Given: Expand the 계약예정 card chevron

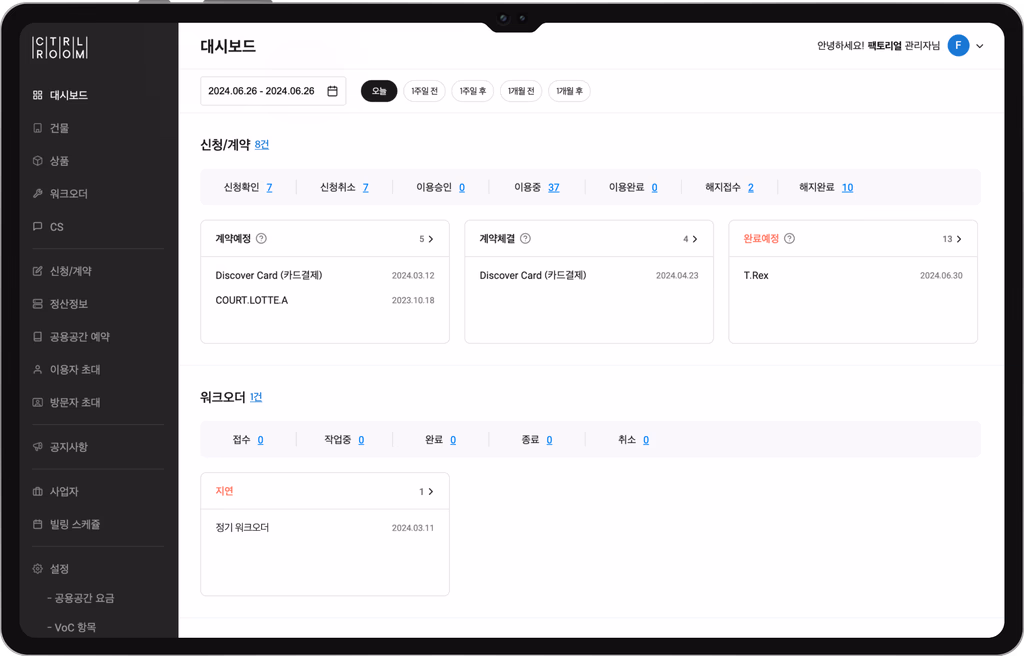Looking at the screenshot, I should [x=430, y=239].
